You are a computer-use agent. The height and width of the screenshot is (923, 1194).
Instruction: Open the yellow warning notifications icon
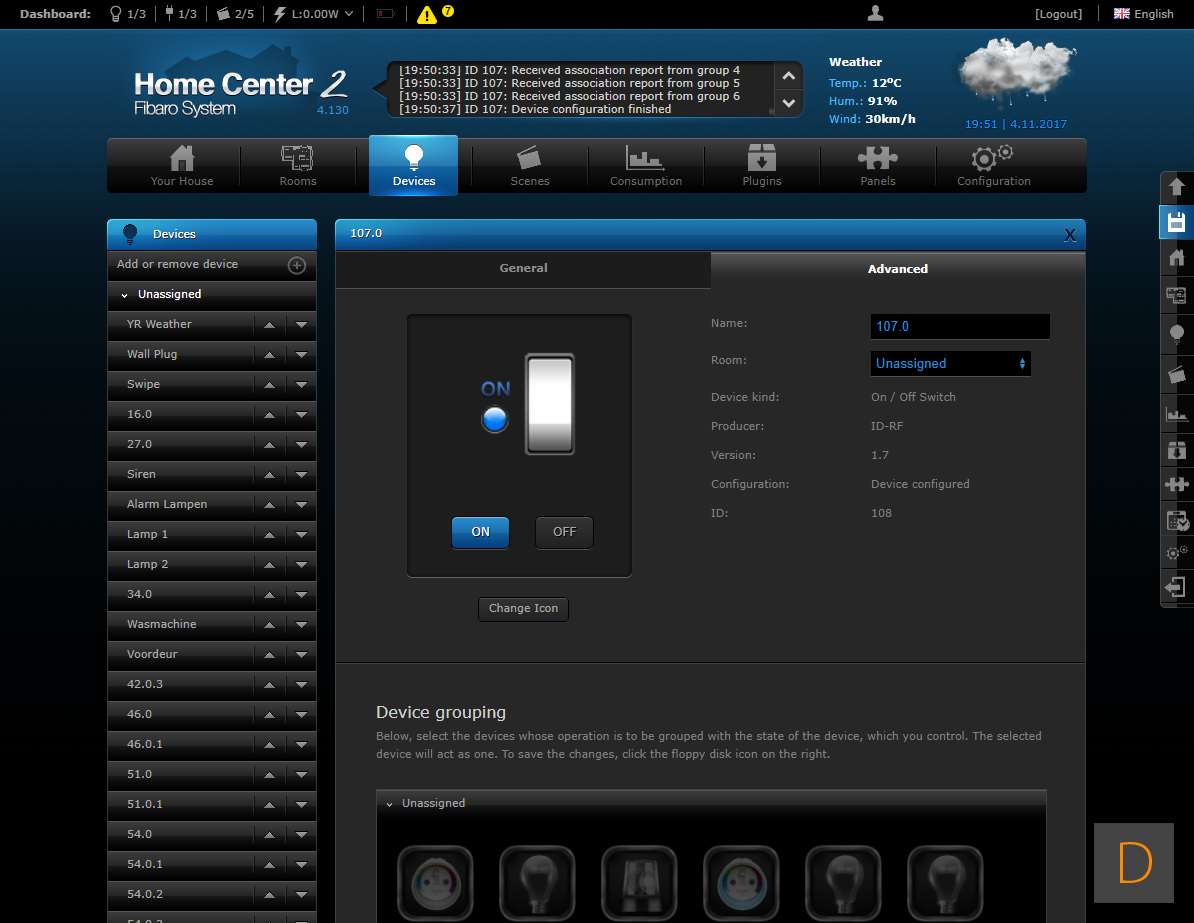point(427,14)
